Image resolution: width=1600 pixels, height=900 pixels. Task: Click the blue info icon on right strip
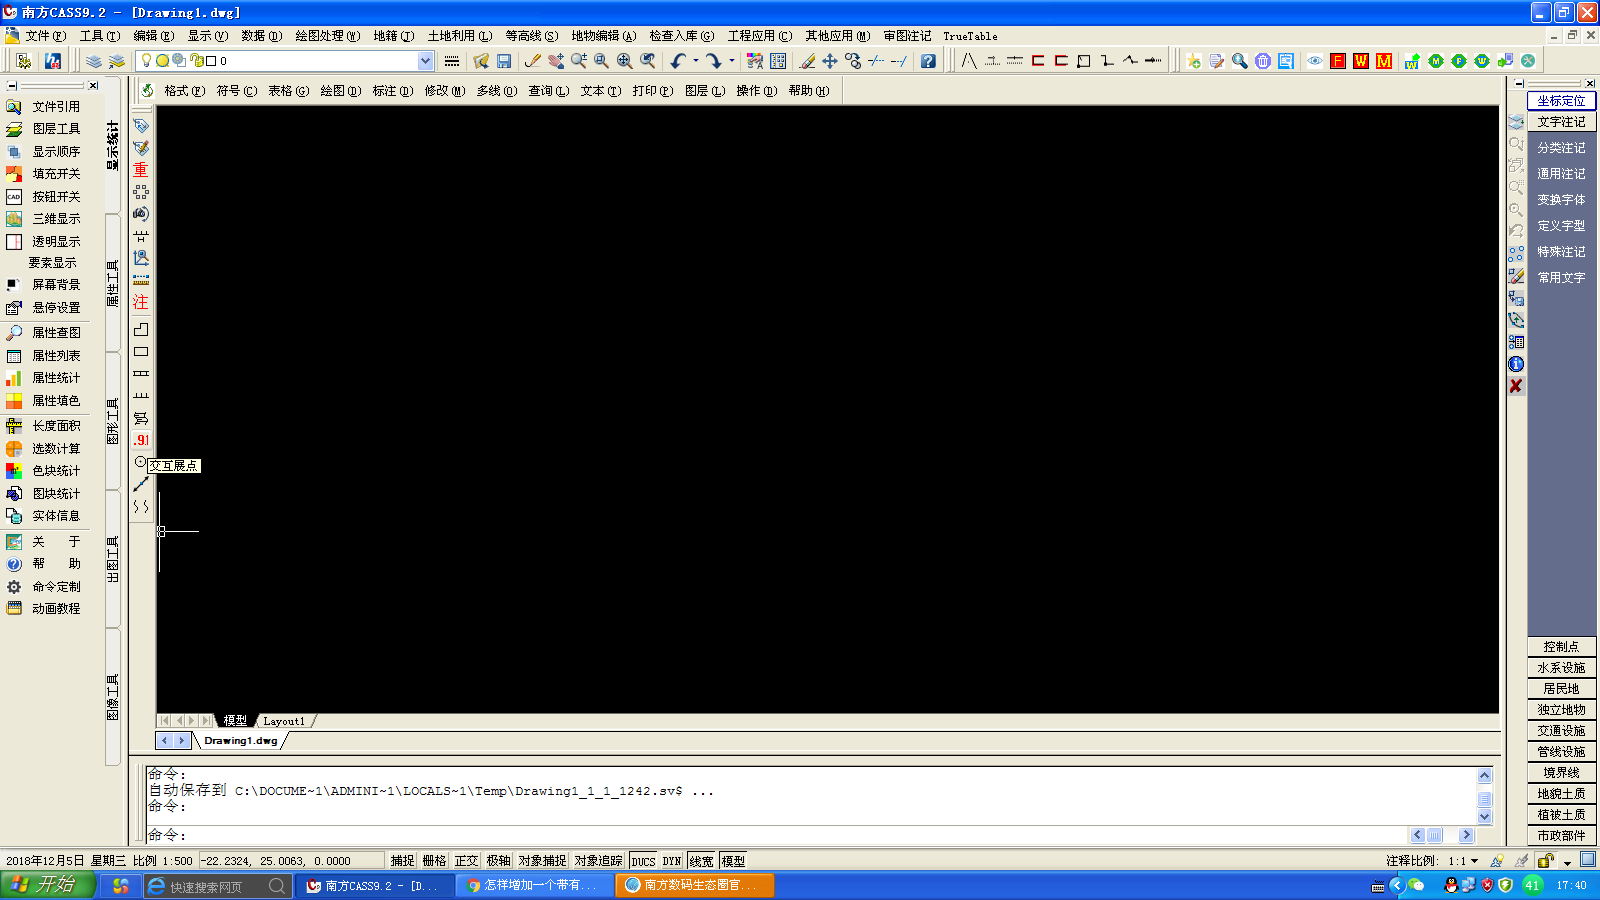1516,364
